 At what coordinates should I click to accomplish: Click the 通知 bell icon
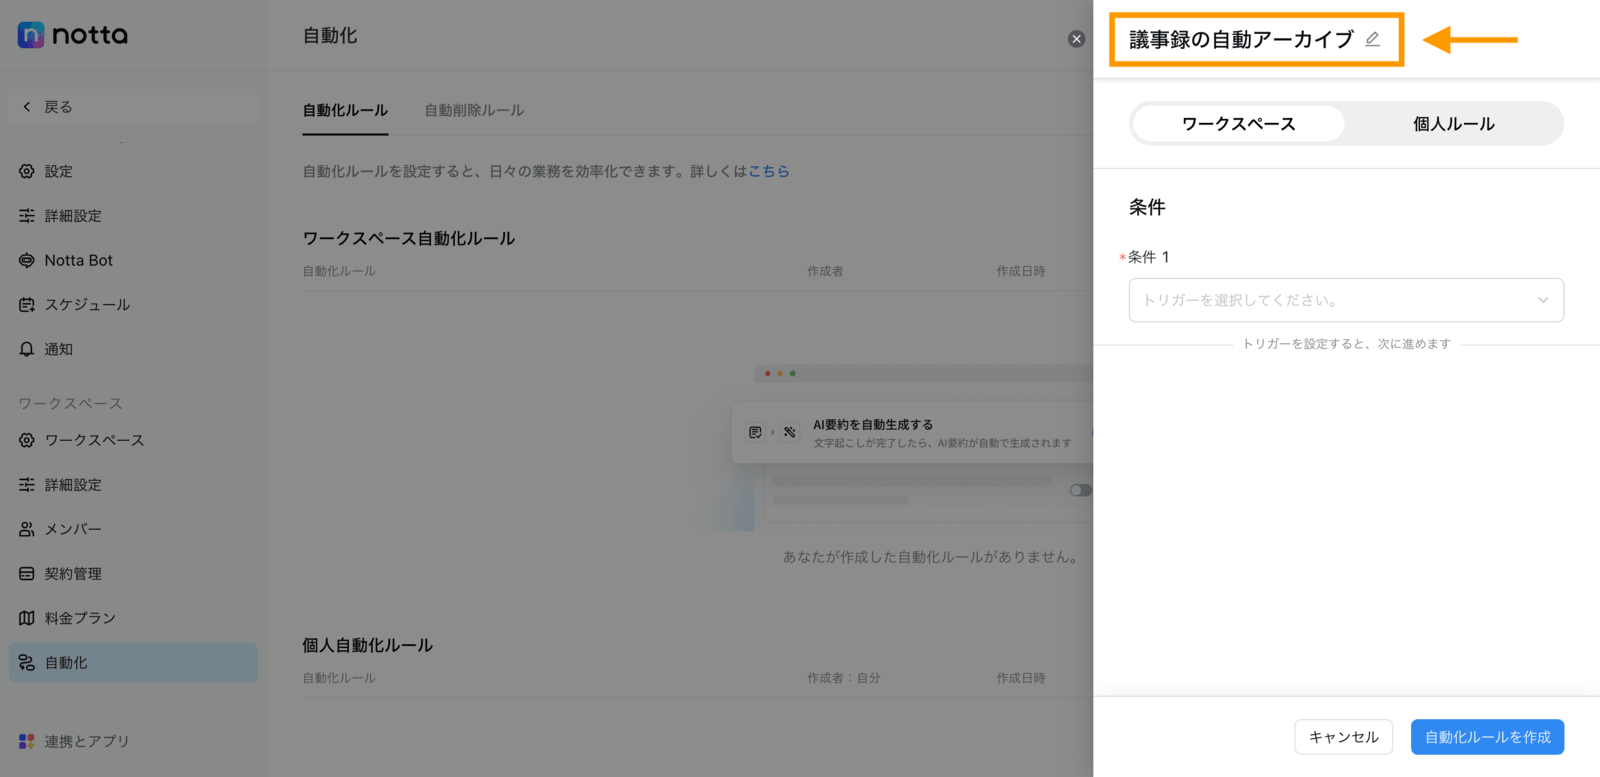point(27,349)
